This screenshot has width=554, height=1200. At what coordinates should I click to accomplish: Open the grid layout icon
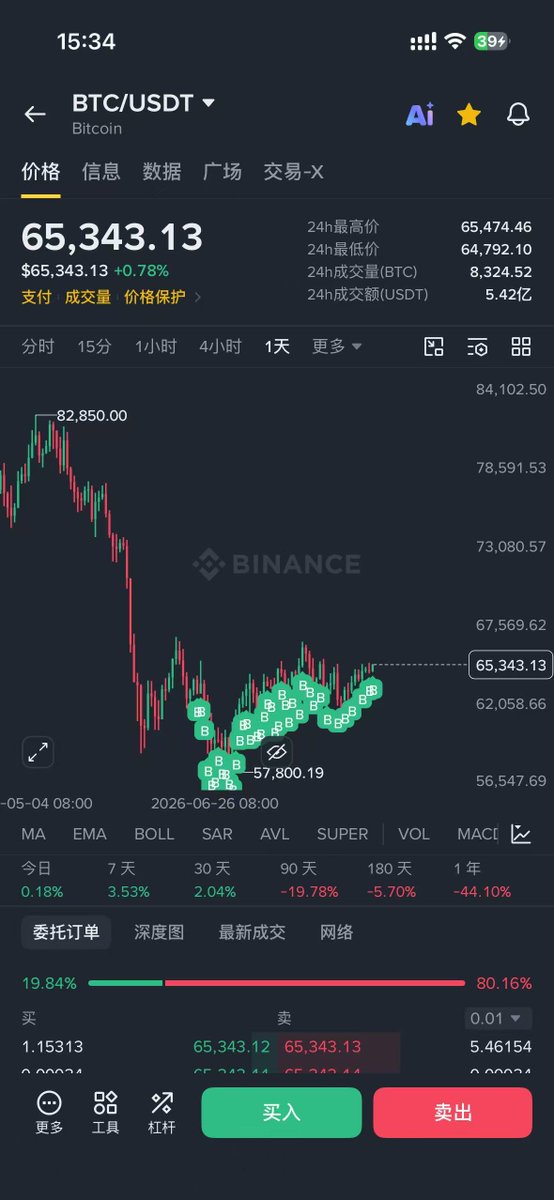pos(521,347)
